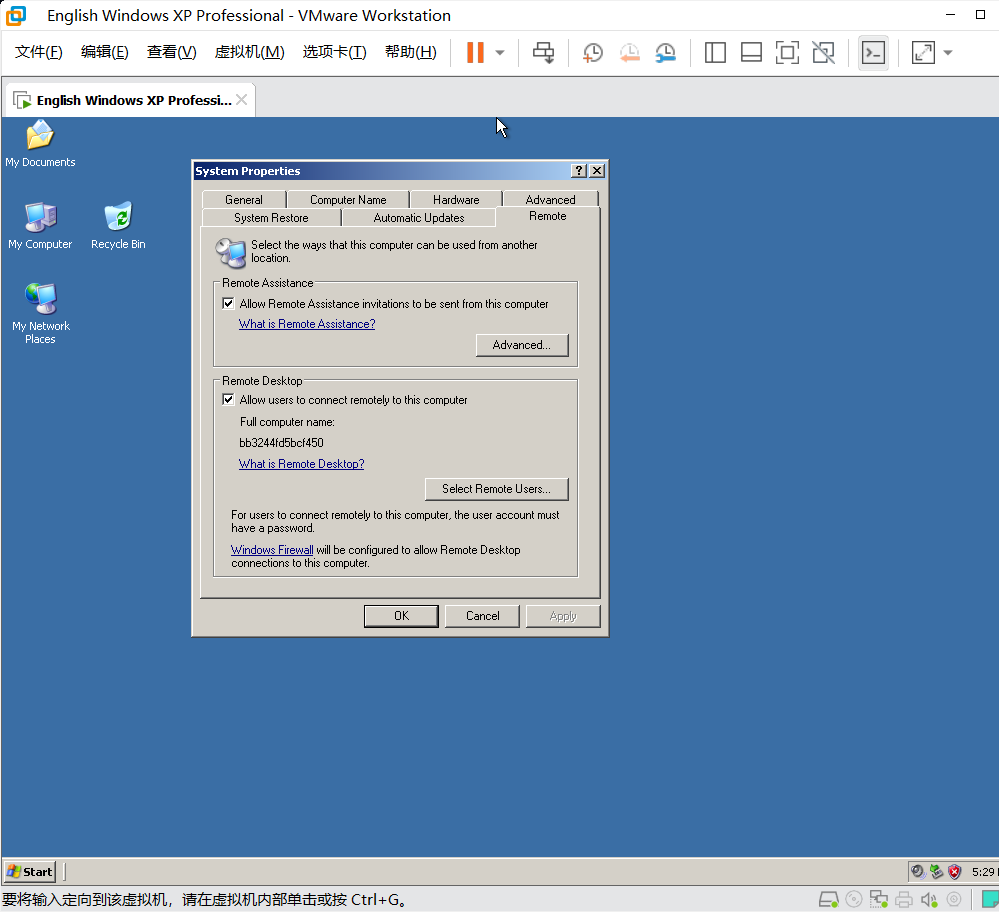Screen dimensions: 999x912
Task: Toggle the library sidebar view
Action: [x=715, y=53]
